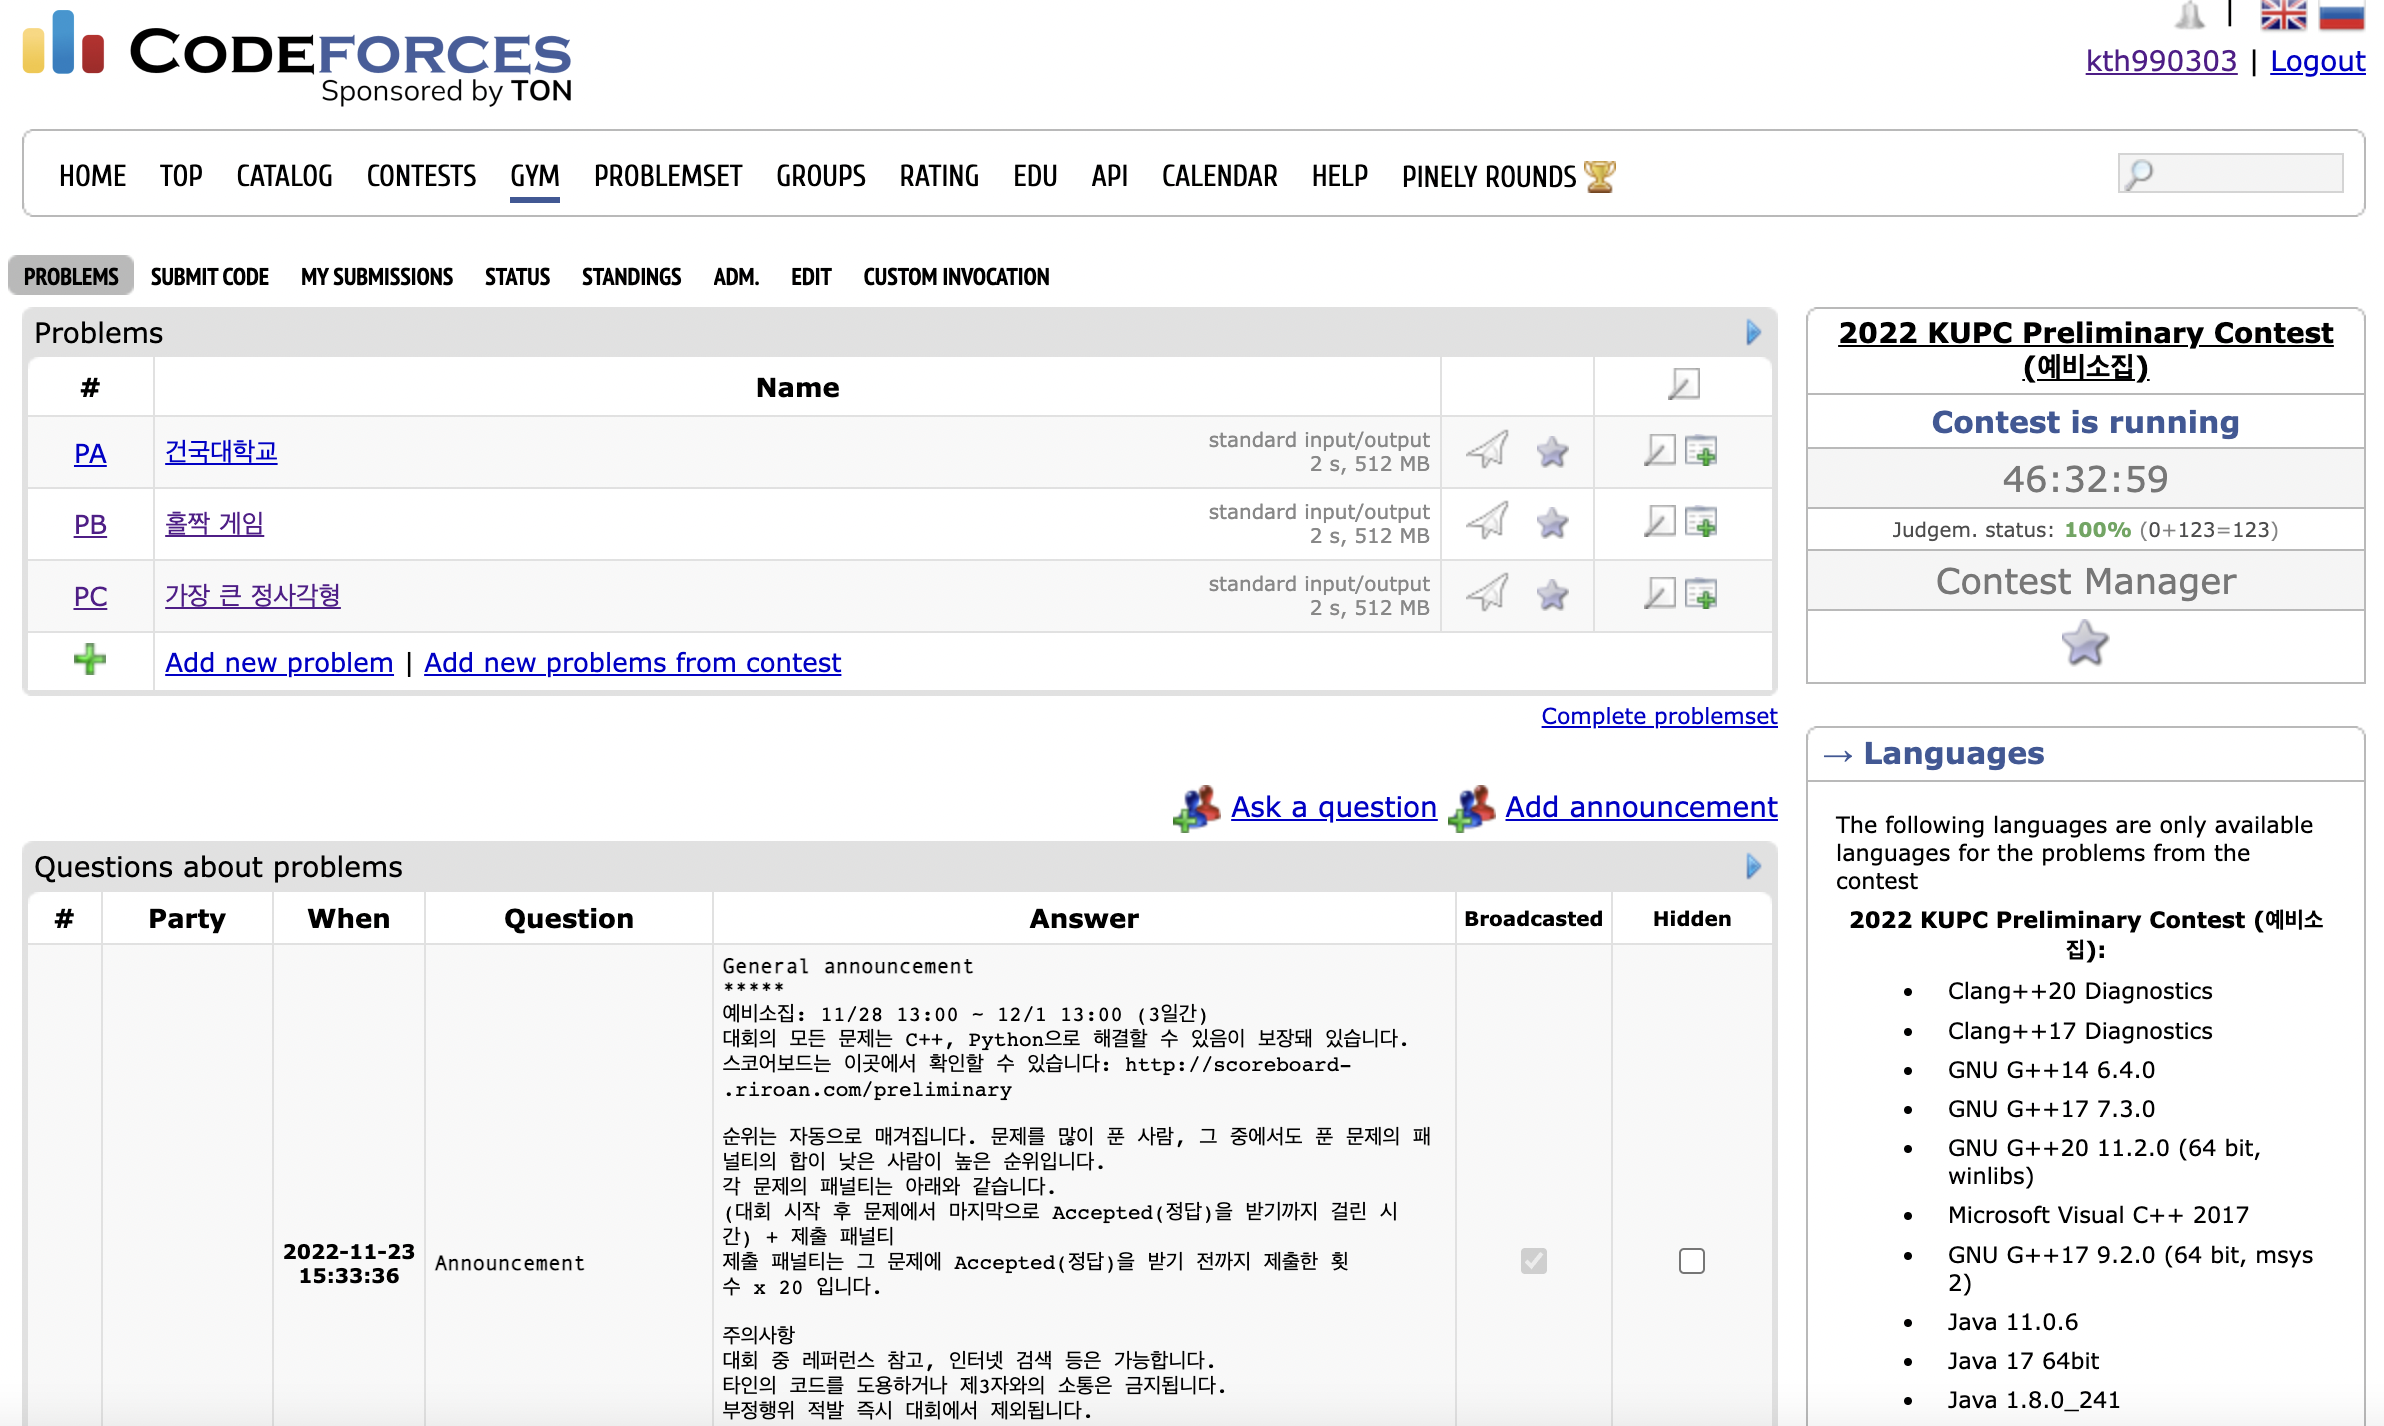Click the submit paper plane icon for problem PA

(1487, 451)
